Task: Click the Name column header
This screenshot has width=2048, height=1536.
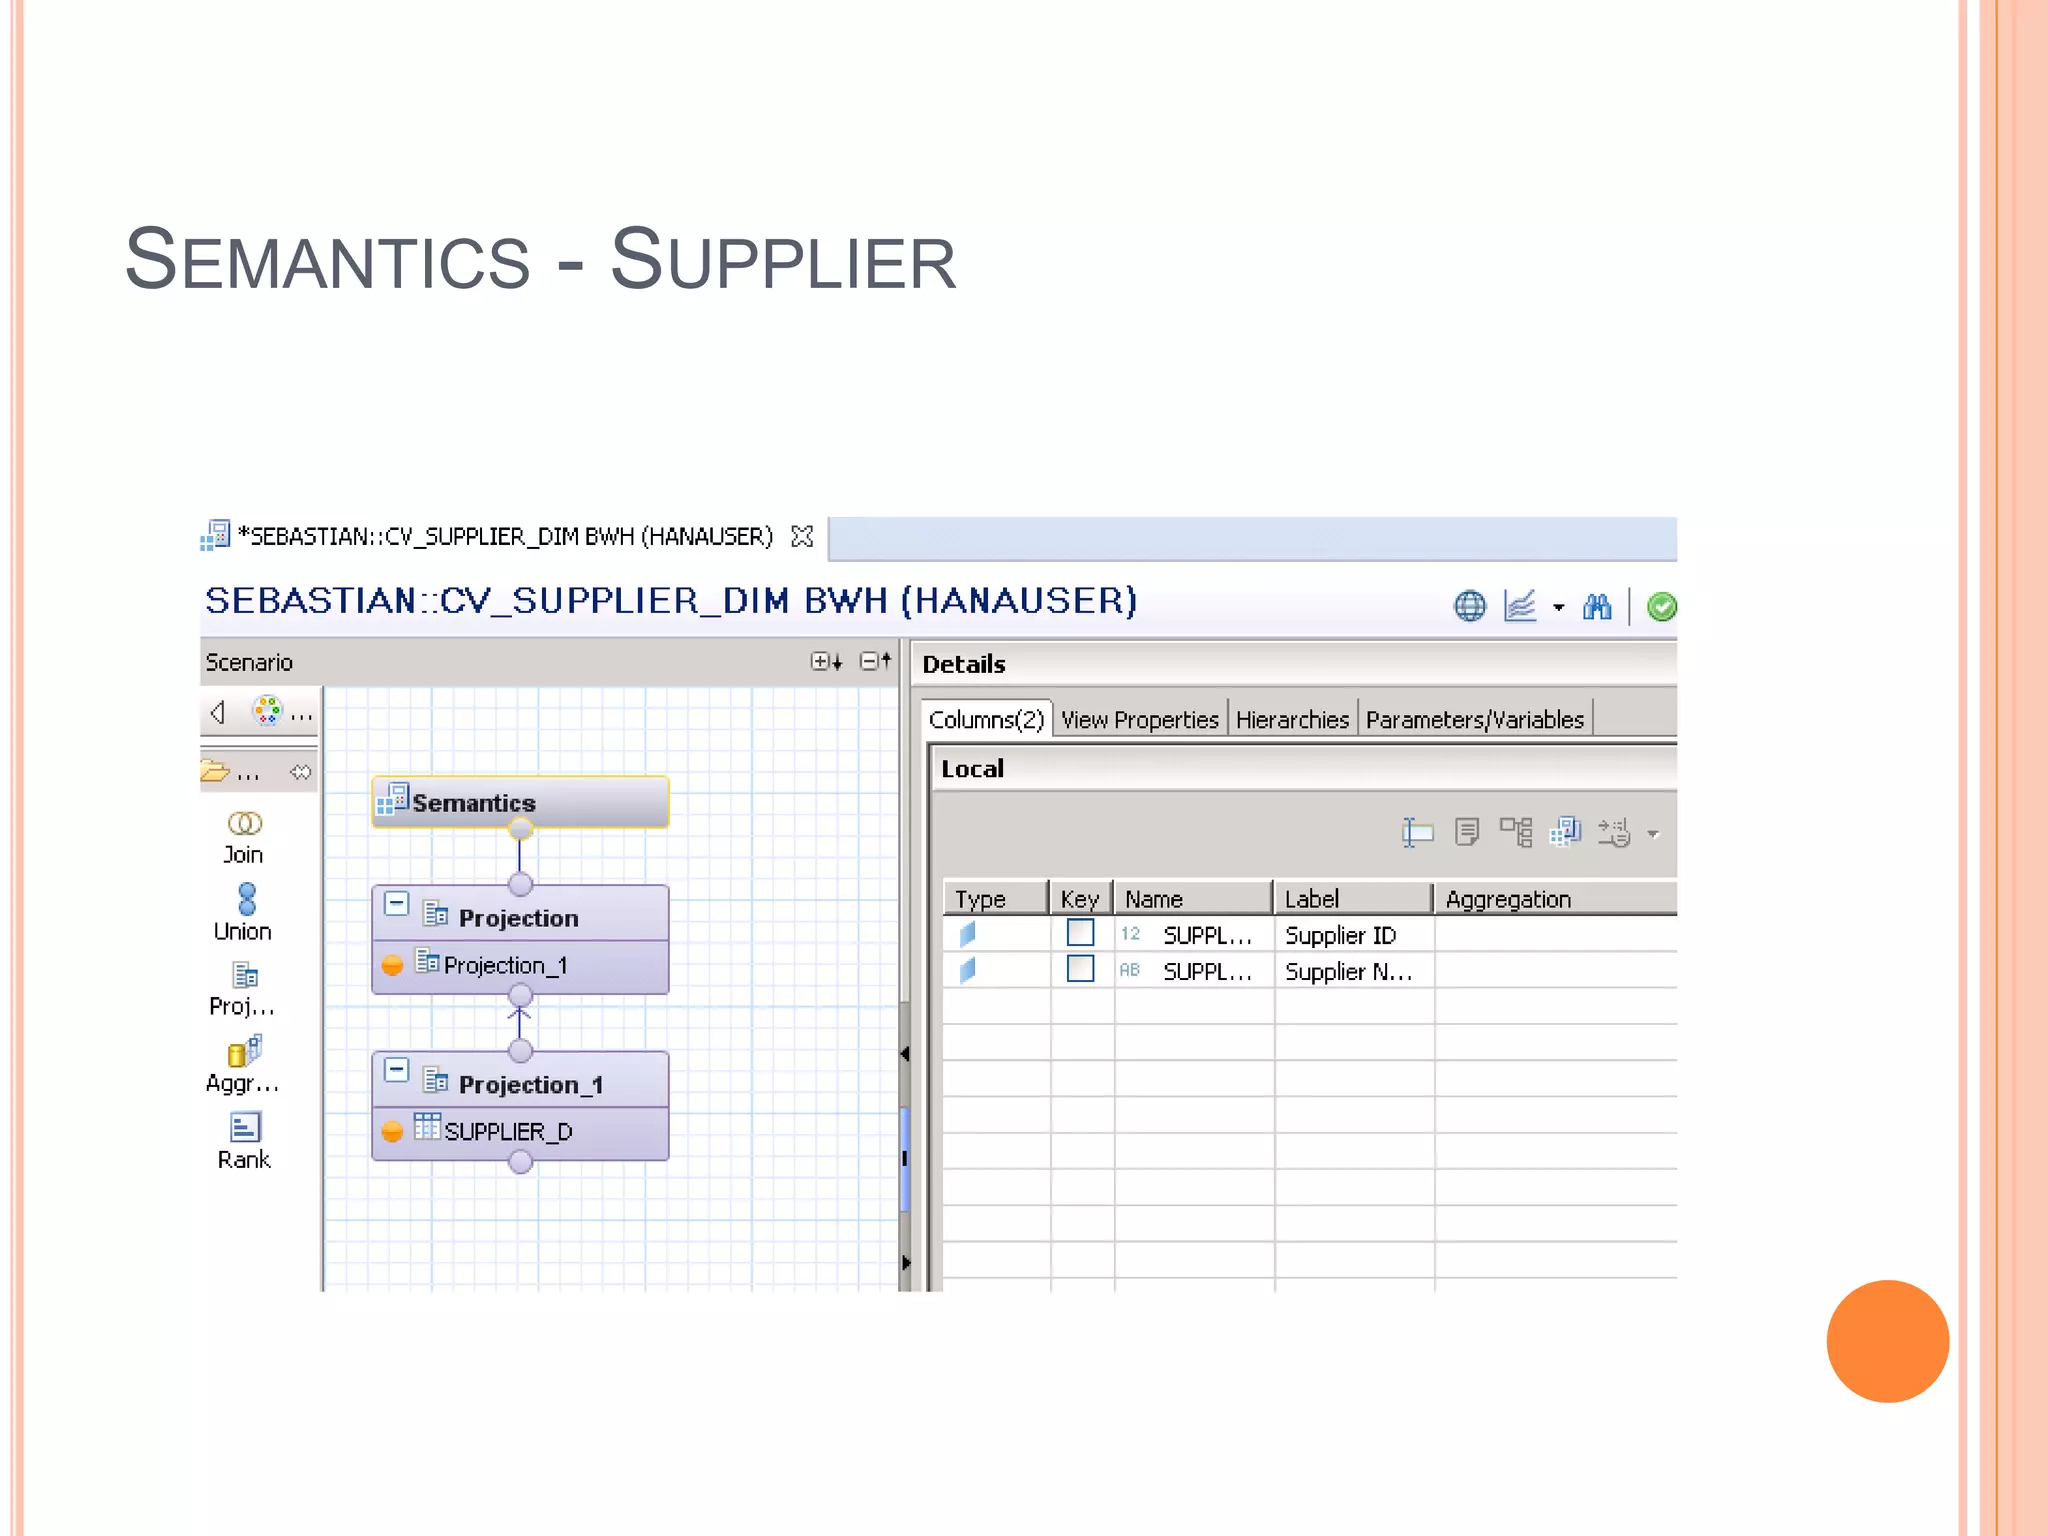Action: coord(1194,898)
